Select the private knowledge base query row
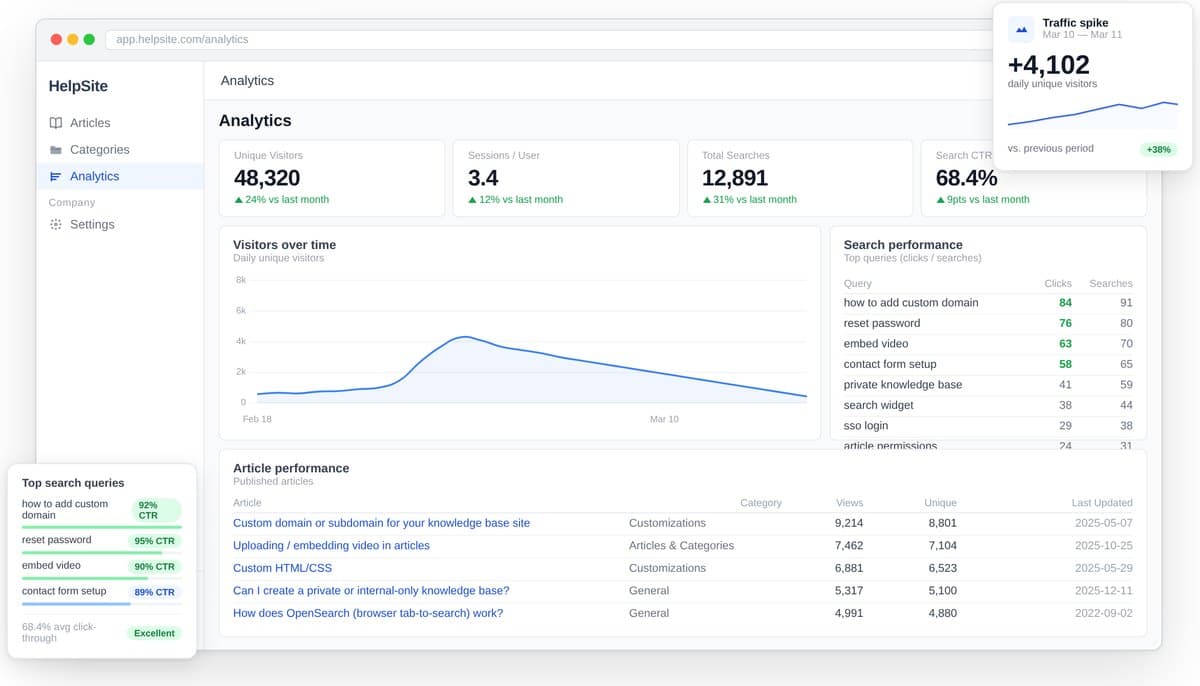The width and height of the screenshot is (1200, 686). [x=988, y=384]
